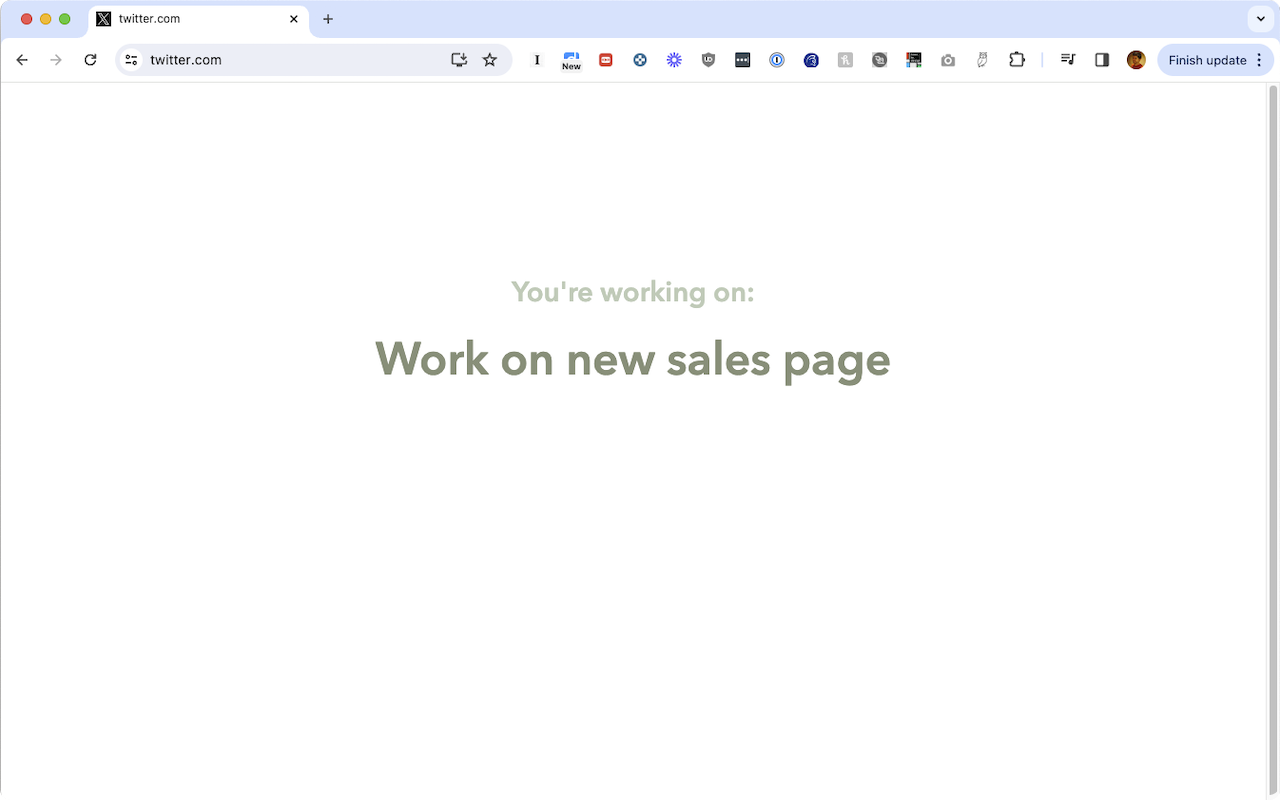The image size is (1280, 800).
Task: Expand the chevron at the window's top right
Action: click(1259, 18)
